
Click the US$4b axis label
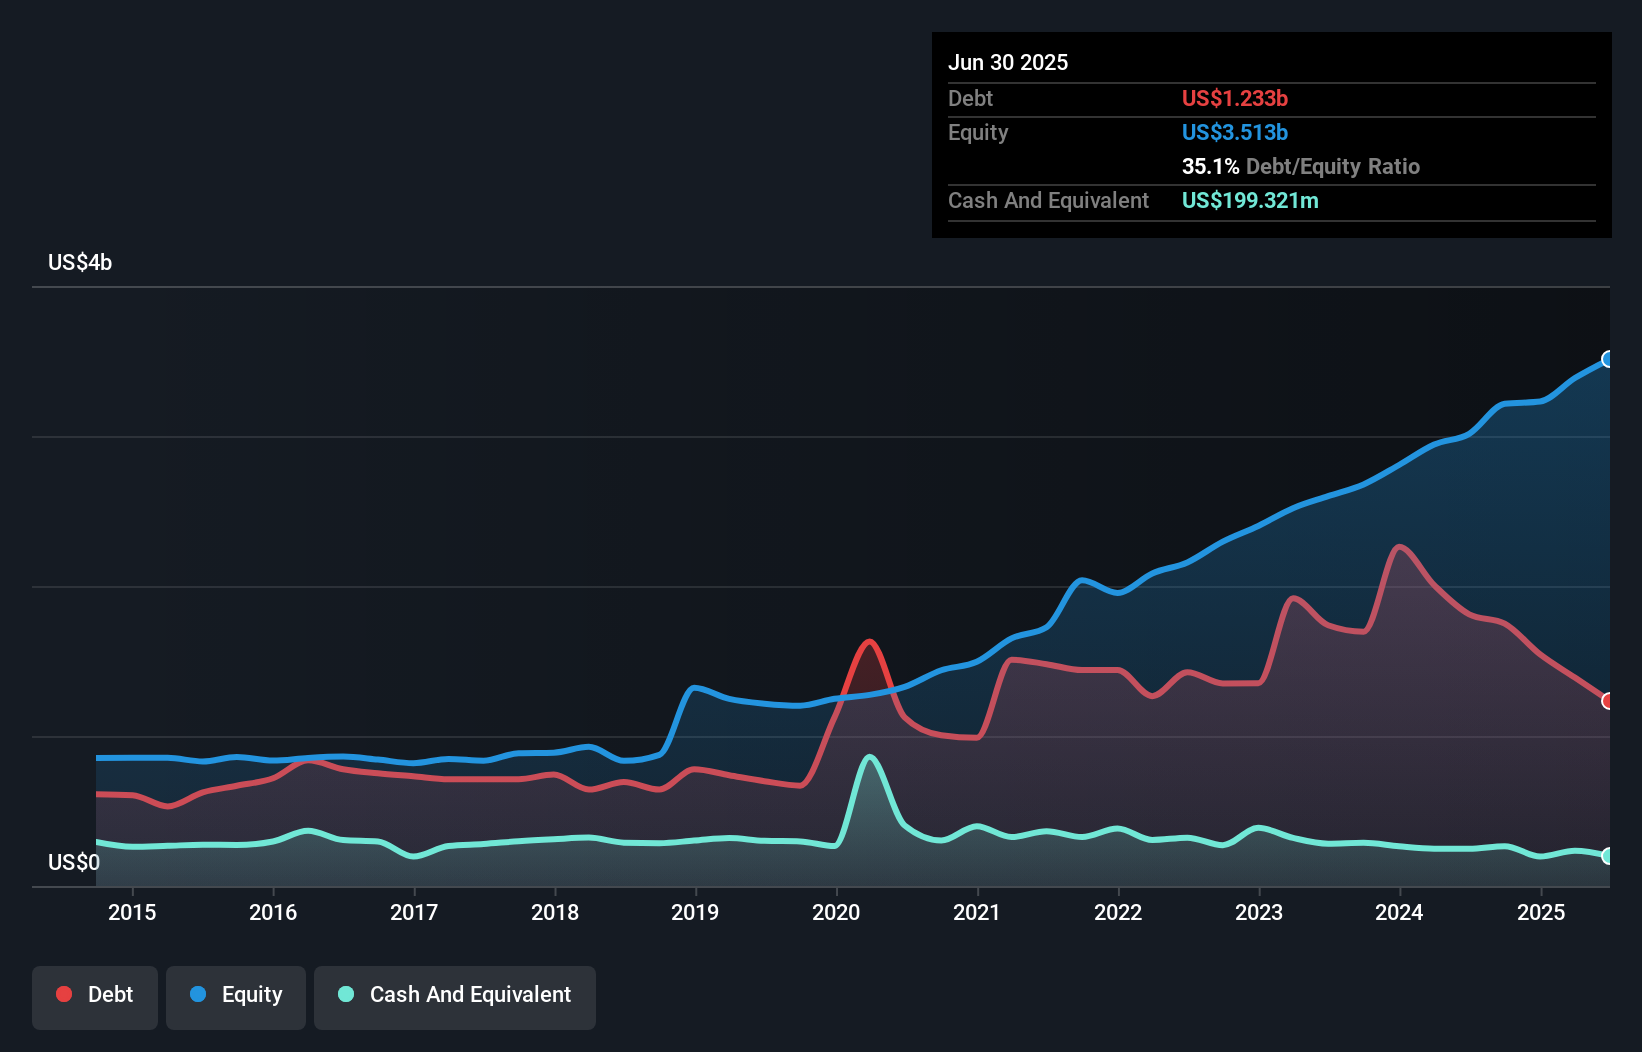click(x=80, y=262)
